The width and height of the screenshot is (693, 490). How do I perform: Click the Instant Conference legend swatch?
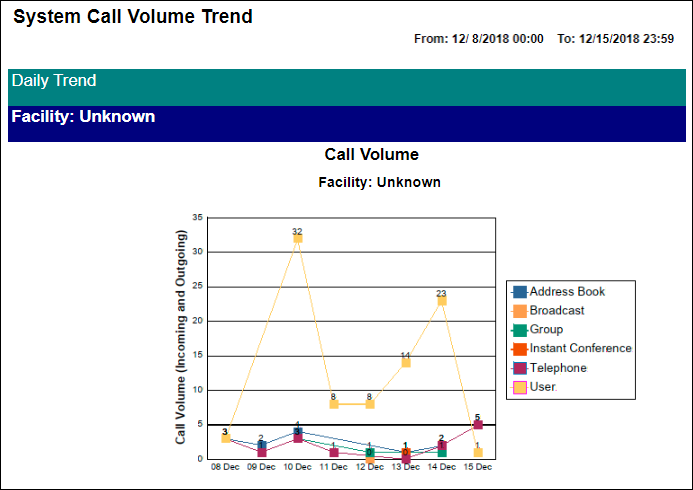(x=520, y=349)
